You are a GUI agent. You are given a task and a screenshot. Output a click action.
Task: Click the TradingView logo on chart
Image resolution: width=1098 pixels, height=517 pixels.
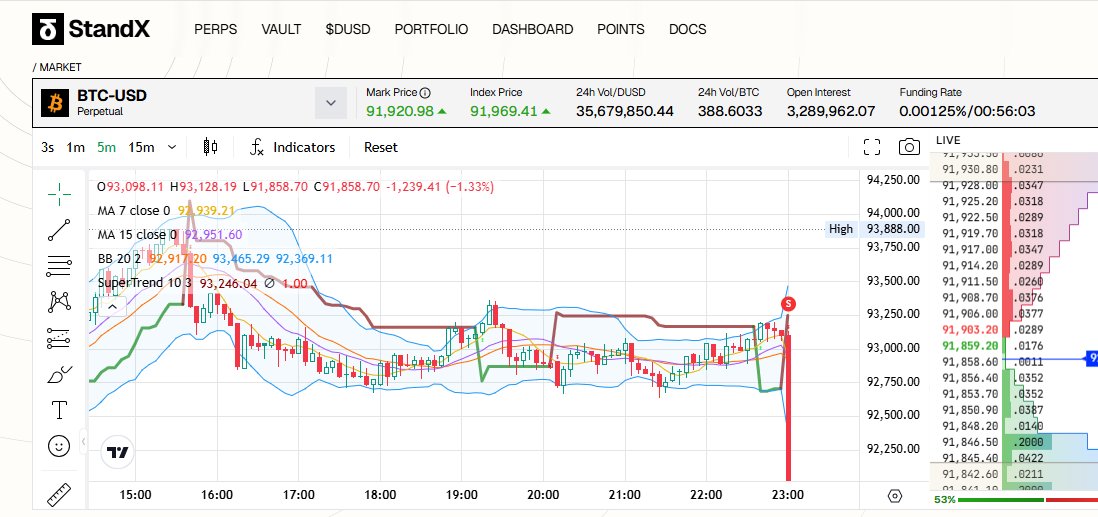tap(118, 452)
